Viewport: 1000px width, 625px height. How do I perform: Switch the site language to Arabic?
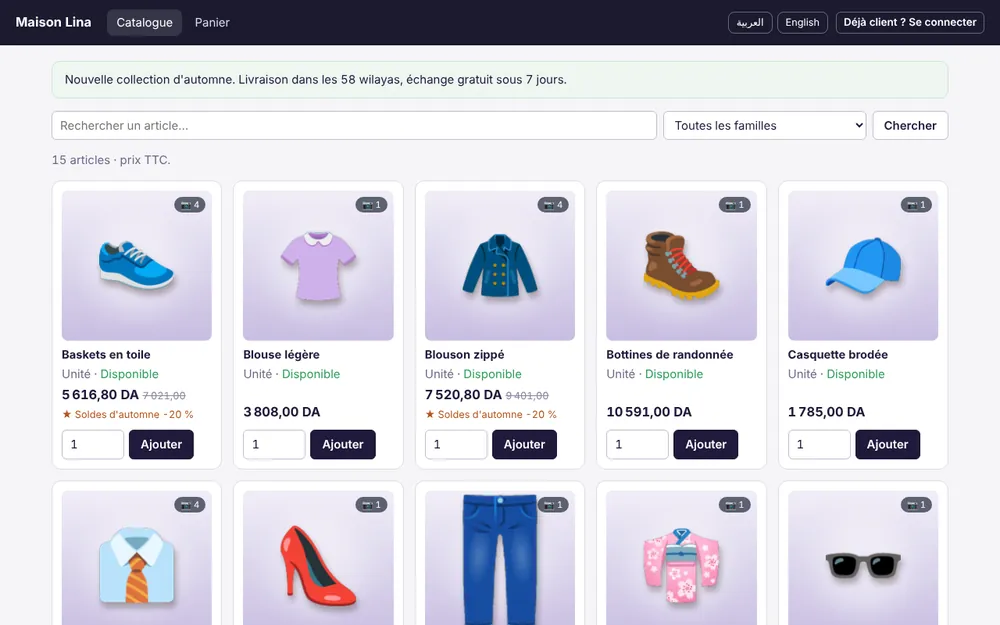[x=750, y=22]
